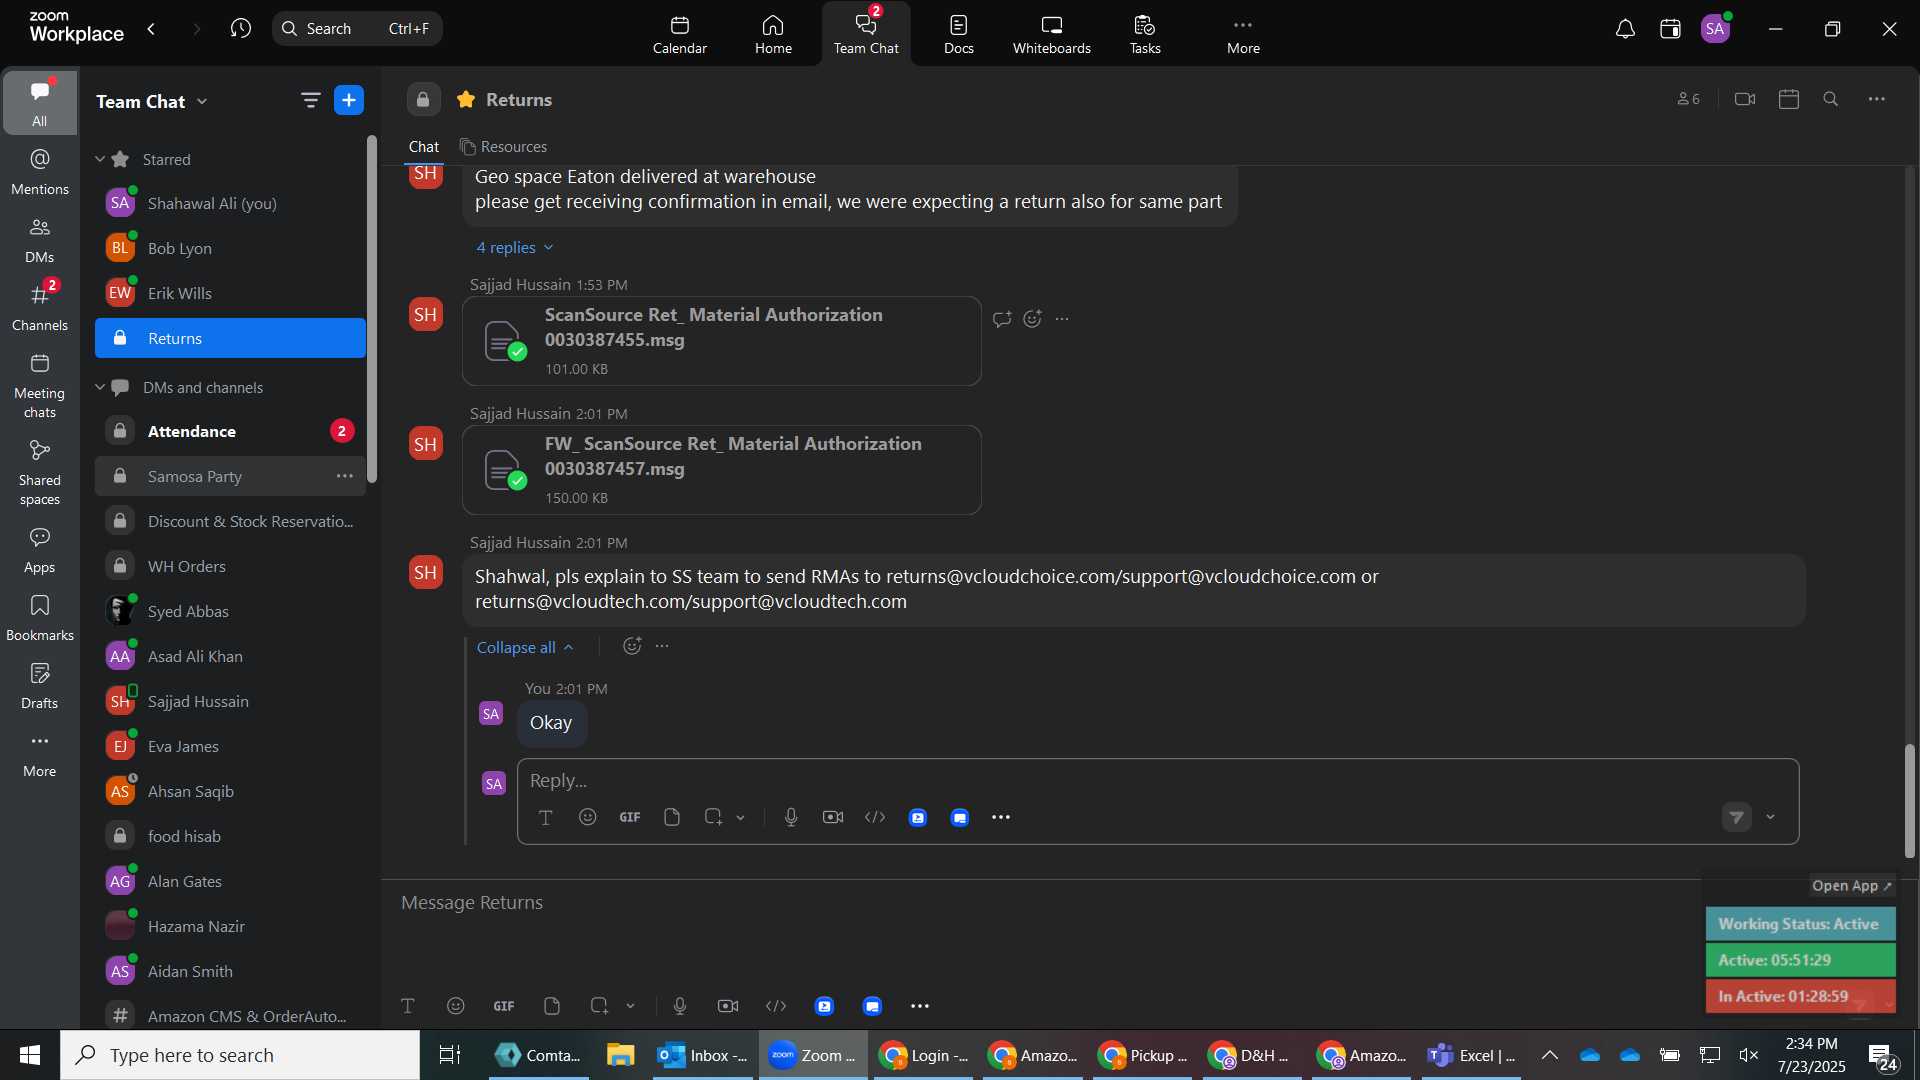Open the Mentions section in sidebar
This screenshot has height=1080, width=1920.
39,172
